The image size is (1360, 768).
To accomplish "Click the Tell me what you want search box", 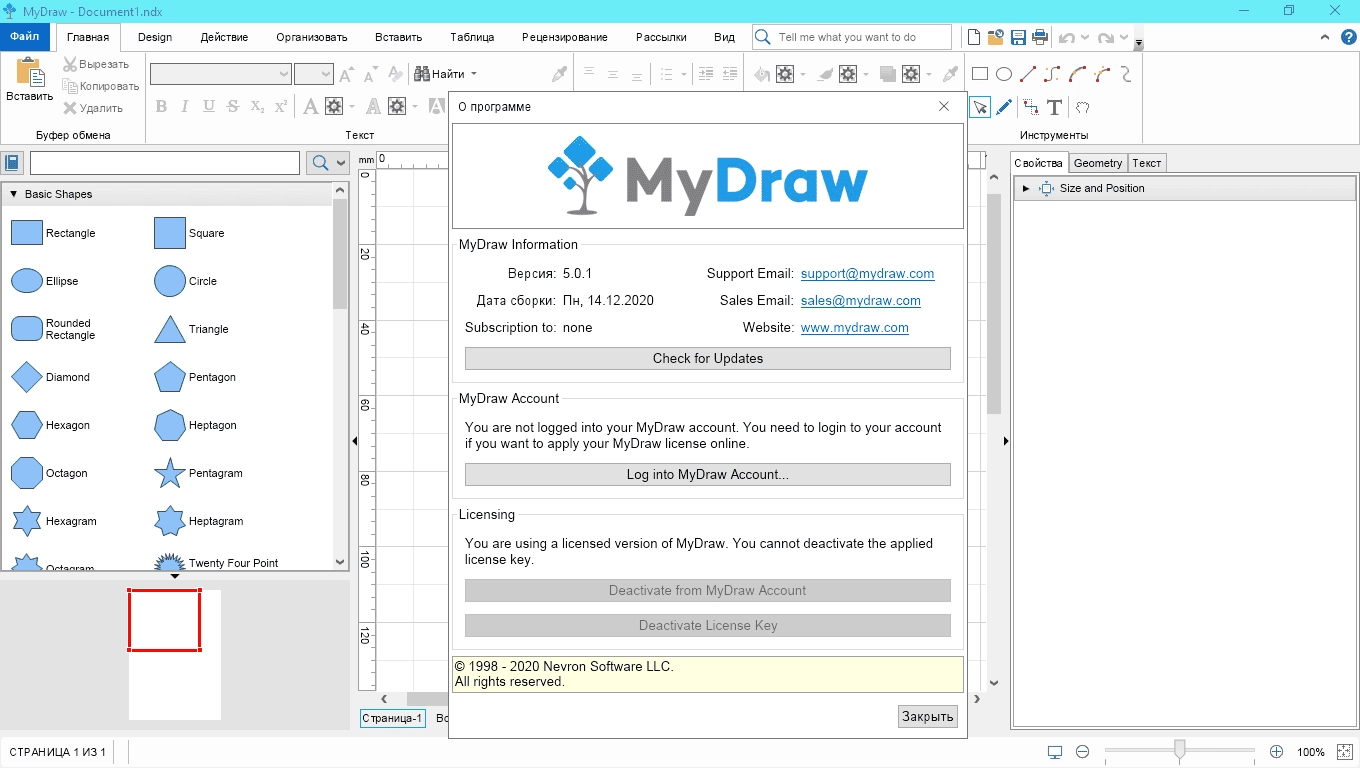I will [852, 37].
